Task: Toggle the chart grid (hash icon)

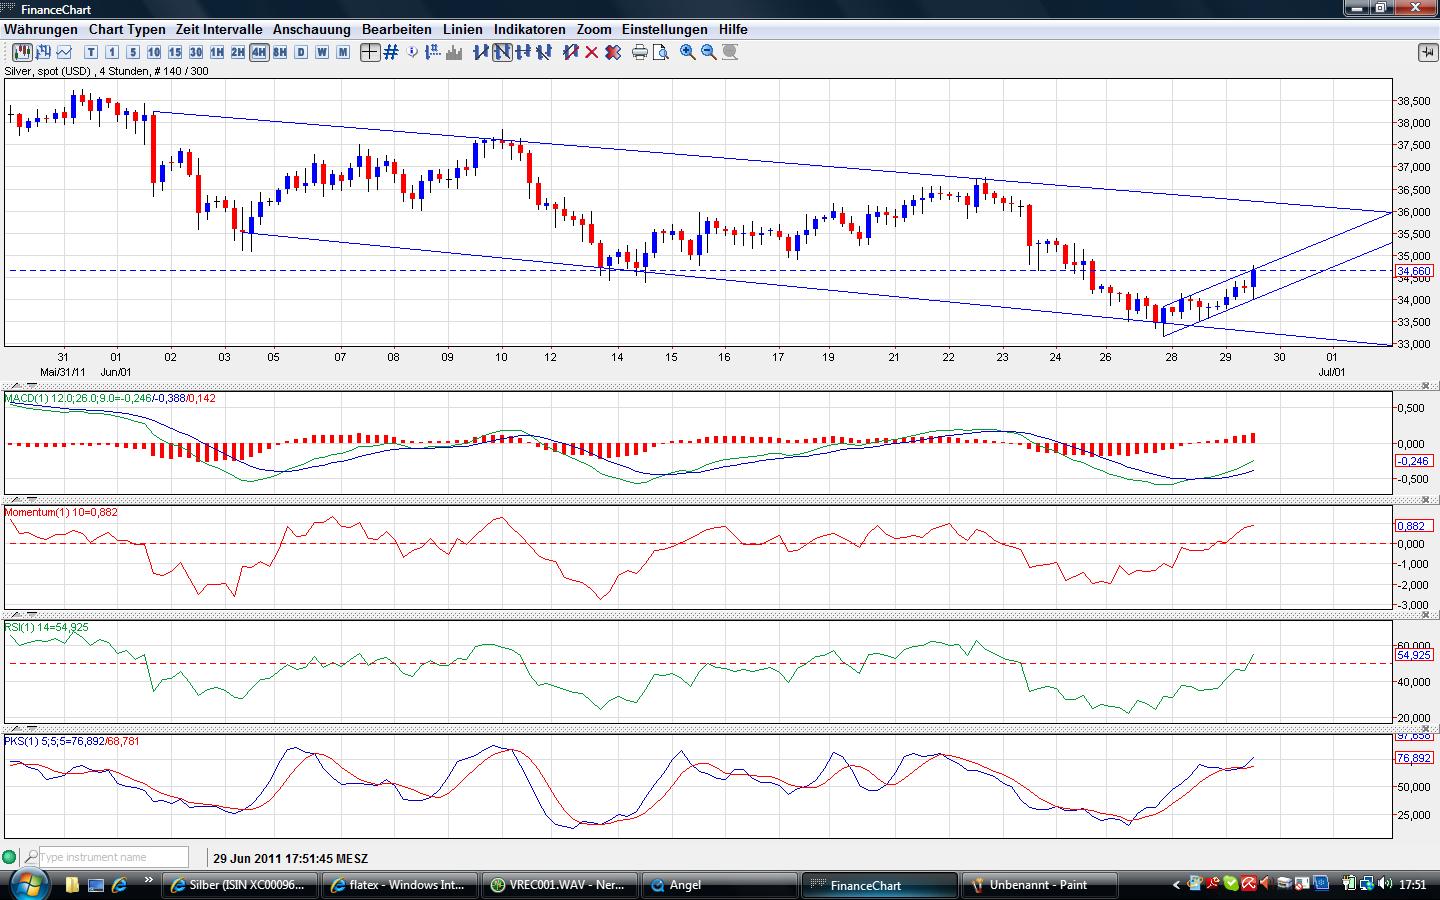Action: (x=391, y=52)
